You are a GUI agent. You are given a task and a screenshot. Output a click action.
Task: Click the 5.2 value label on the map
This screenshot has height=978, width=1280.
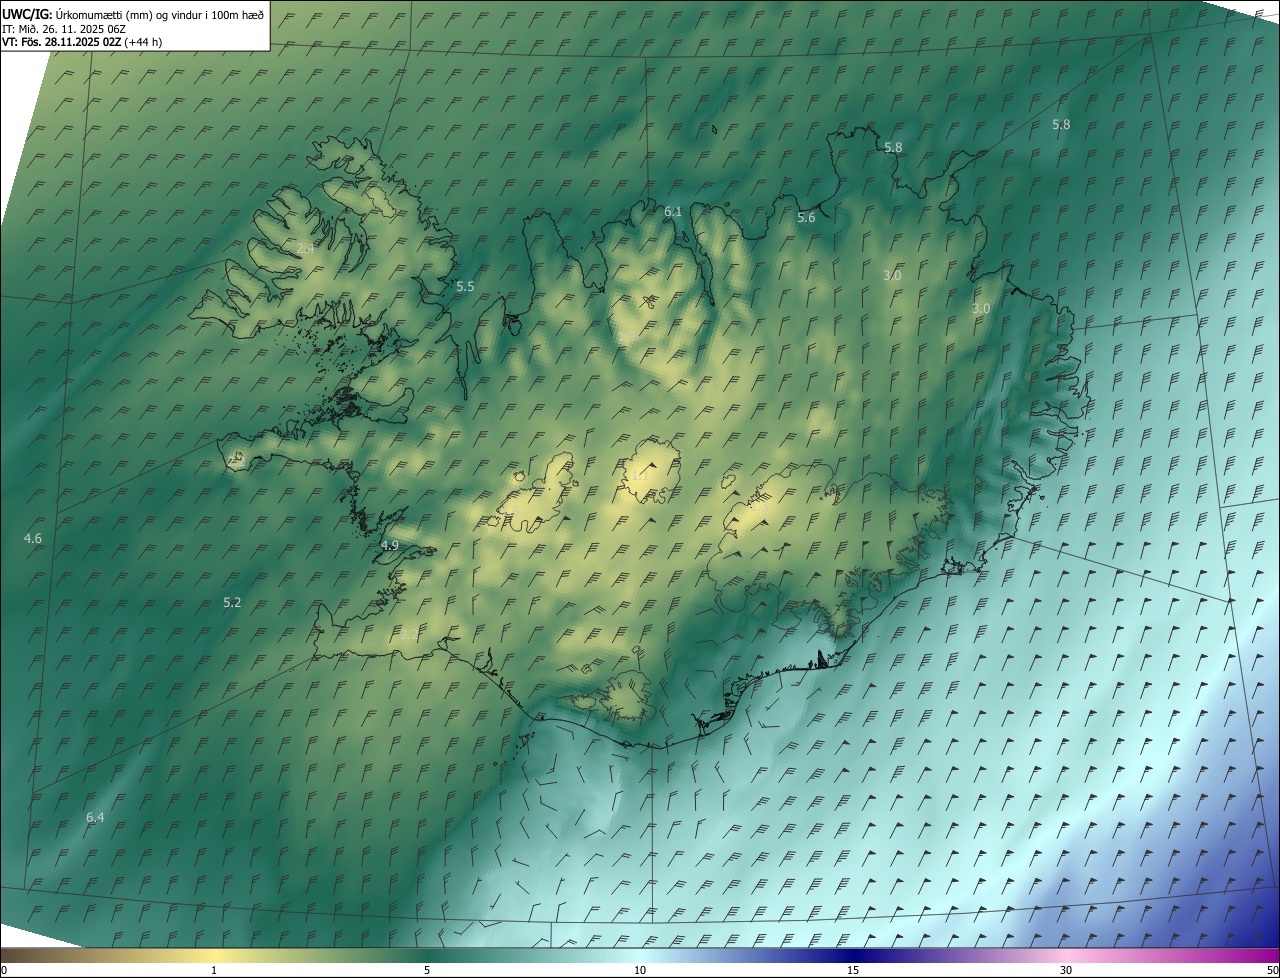click(x=232, y=603)
